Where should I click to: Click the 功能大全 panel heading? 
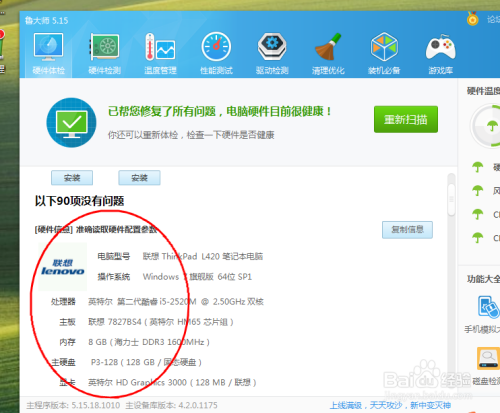click(x=483, y=279)
